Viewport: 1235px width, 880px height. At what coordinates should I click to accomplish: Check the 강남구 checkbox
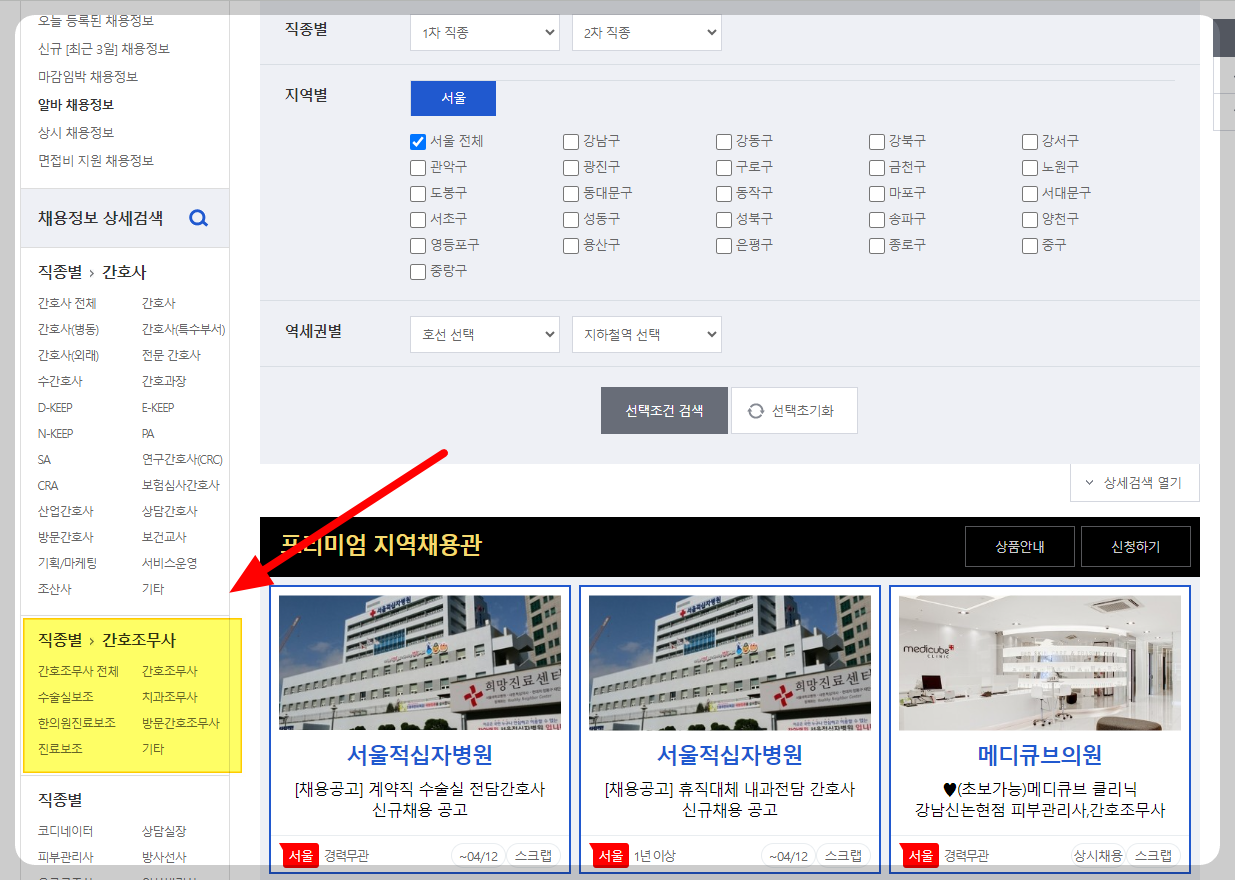(571, 141)
